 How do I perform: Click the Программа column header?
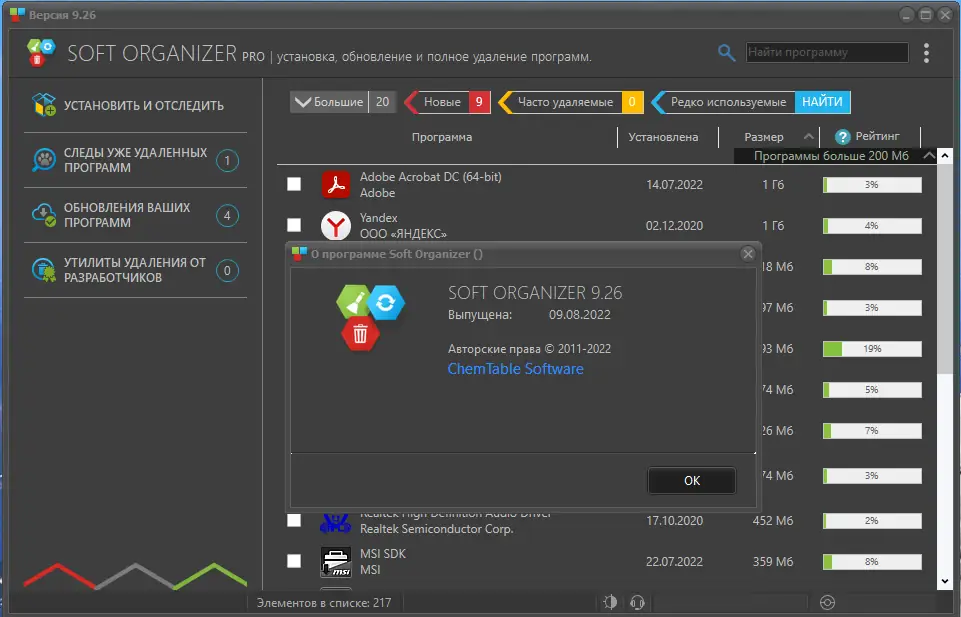tap(442, 137)
